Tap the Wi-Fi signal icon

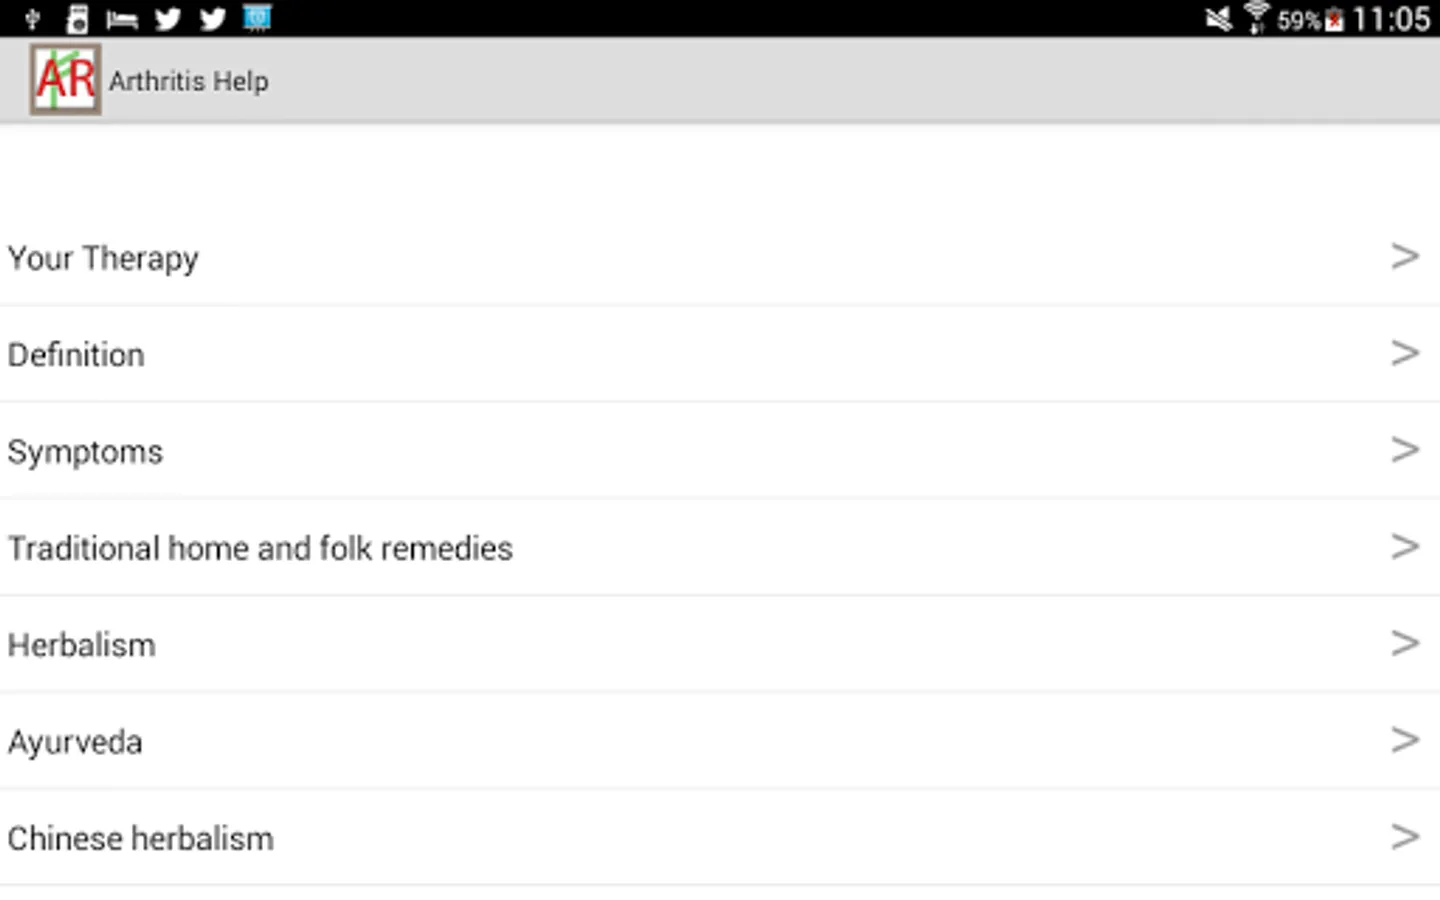tap(1256, 18)
